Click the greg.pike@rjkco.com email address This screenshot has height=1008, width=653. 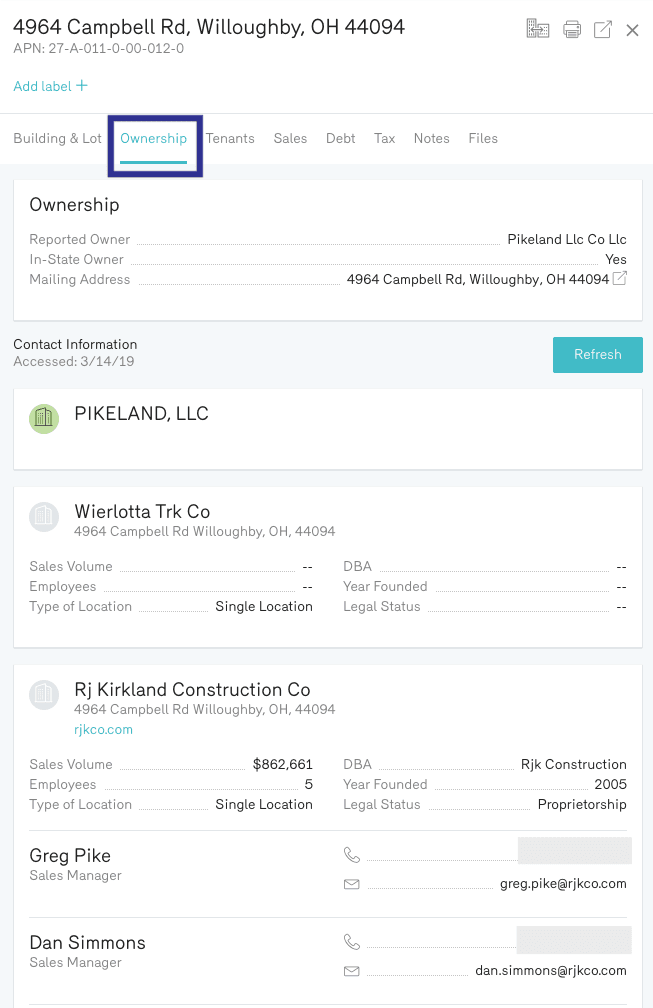coord(563,884)
